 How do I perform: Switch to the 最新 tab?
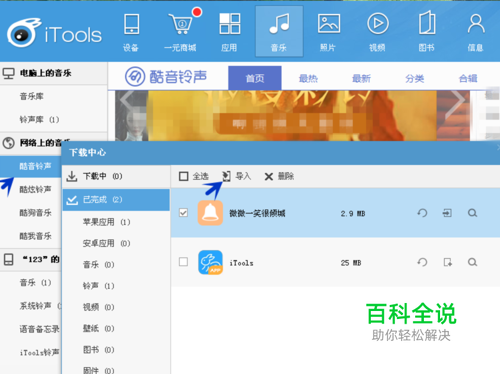pyautogui.click(x=361, y=78)
